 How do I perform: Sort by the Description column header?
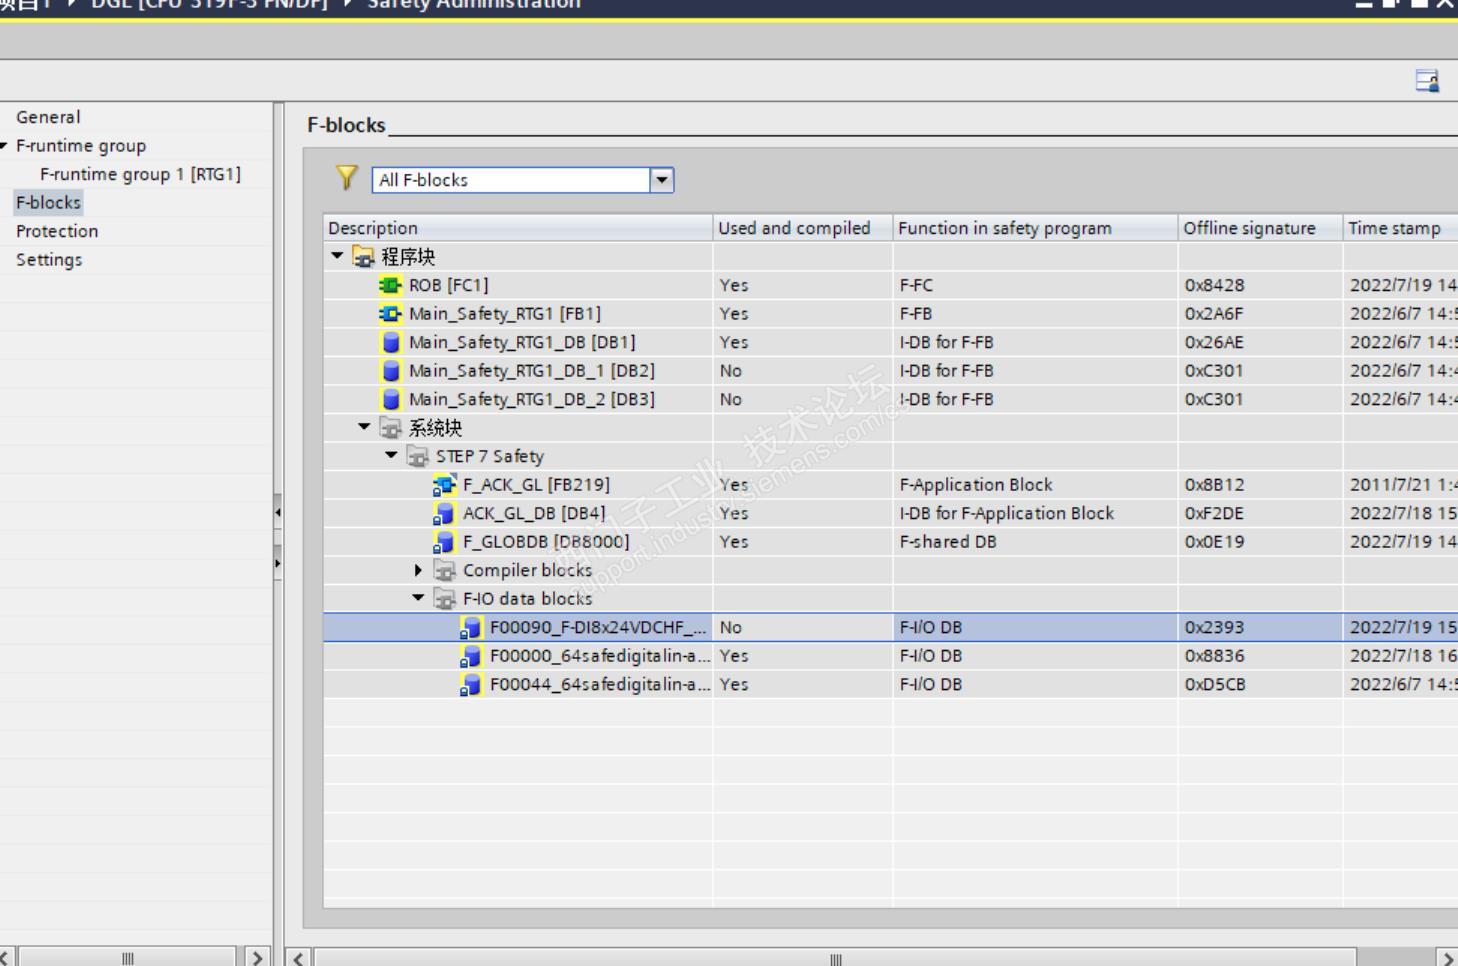518,228
